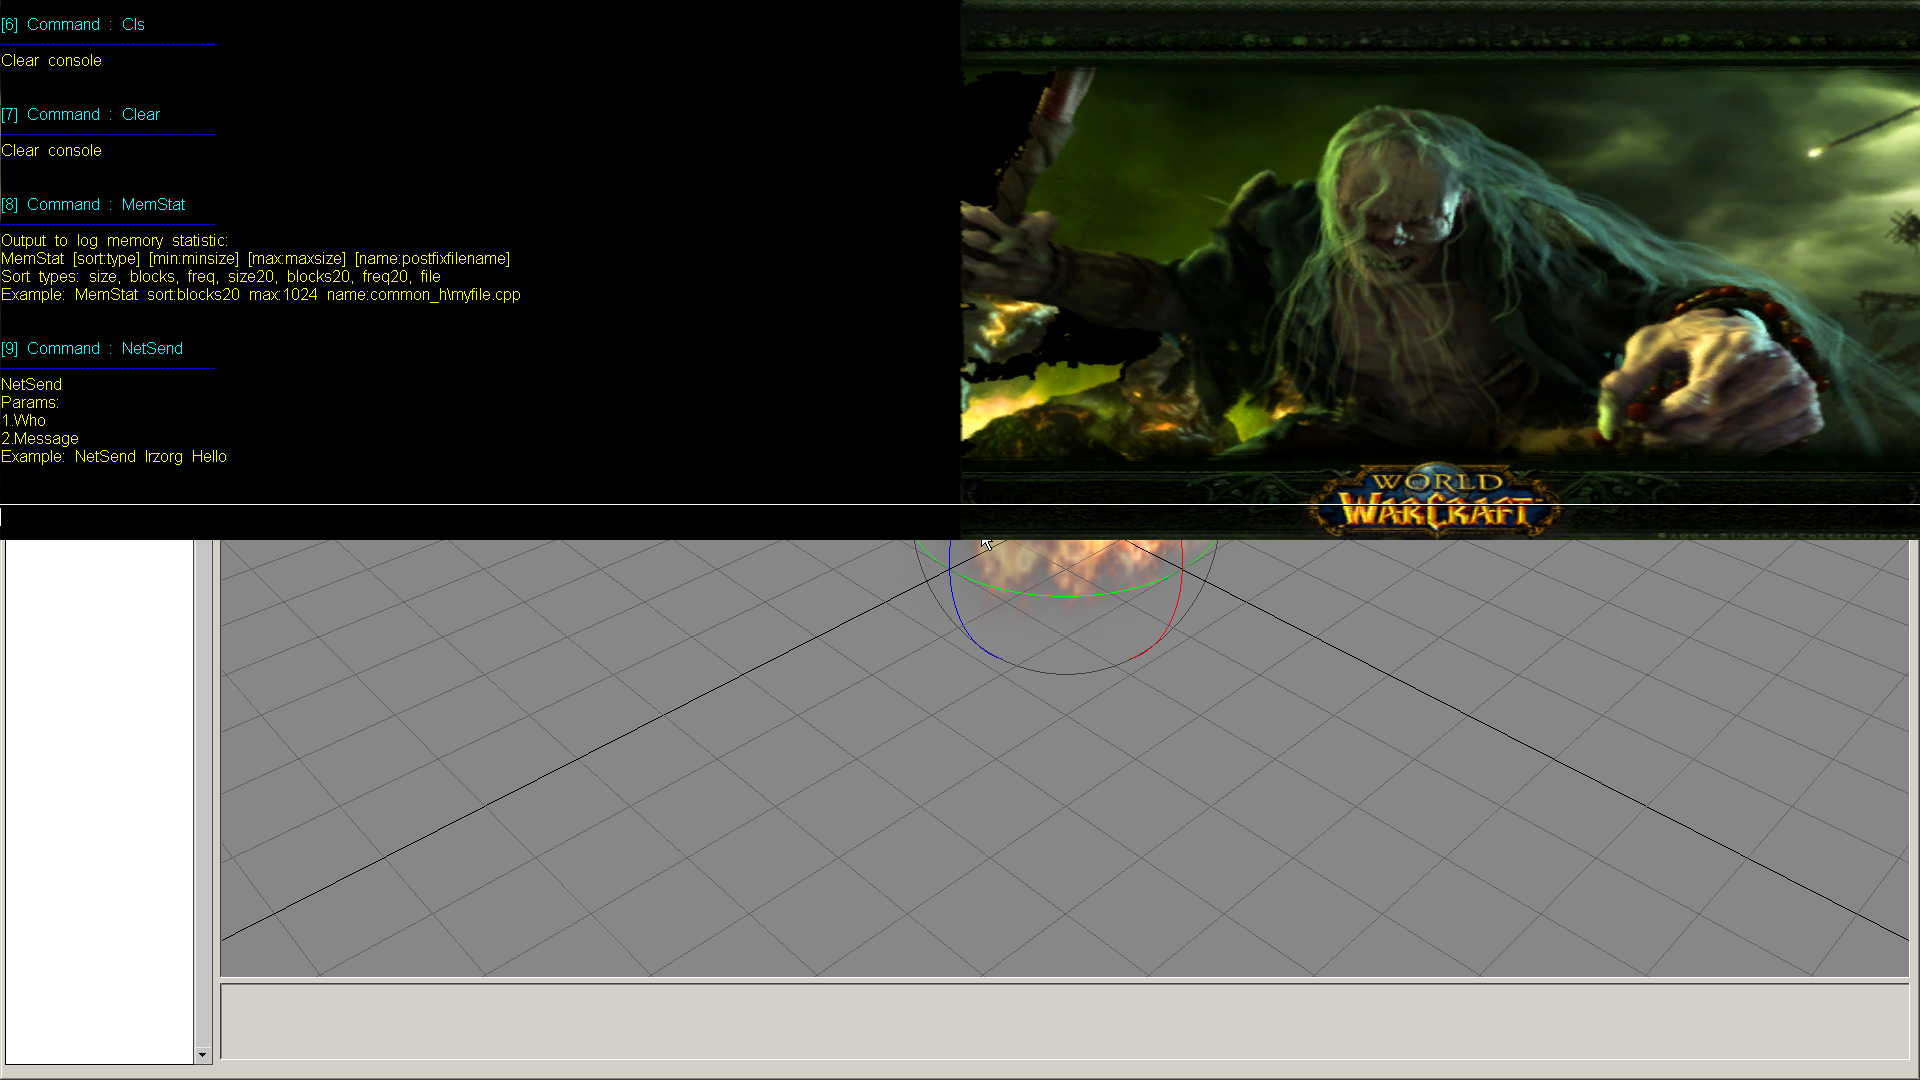The height and width of the screenshot is (1080, 1920).
Task: Click the green arc of rotation gizmo
Action: 1065,596
